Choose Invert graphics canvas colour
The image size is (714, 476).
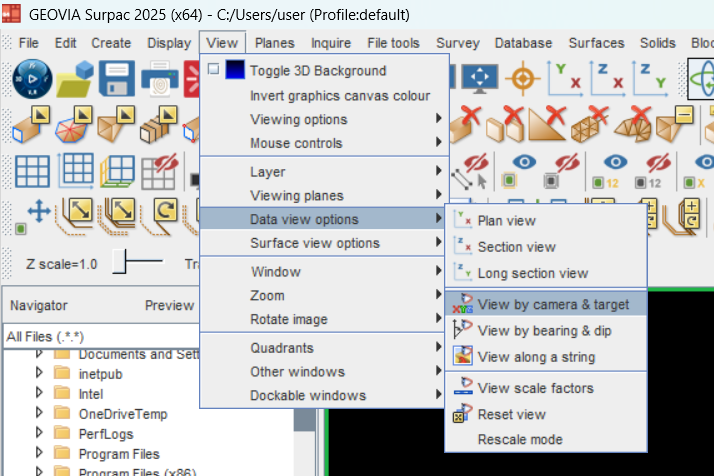click(x=324, y=96)
